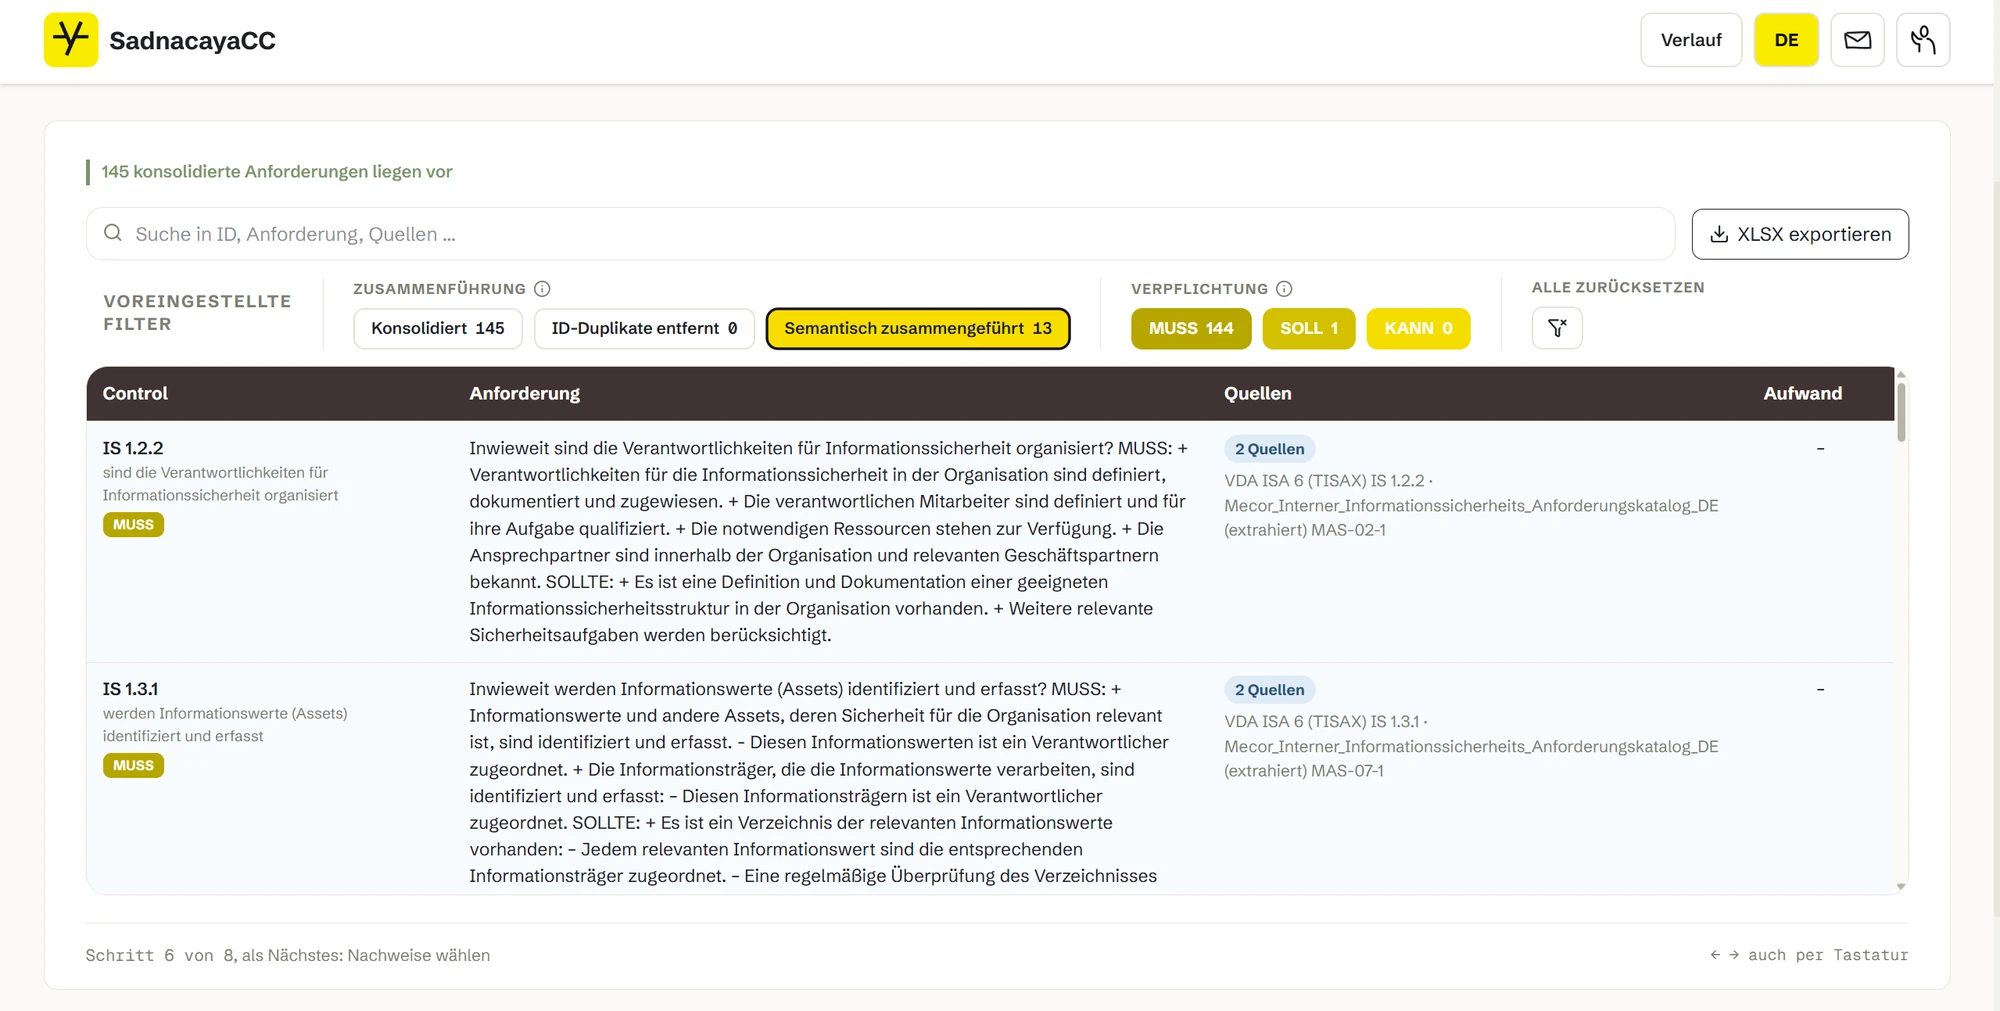This screenshot has width=2000, height=1011.
Task: Toggle the Konsolidiert 145 filter
Action: point(438,328)
